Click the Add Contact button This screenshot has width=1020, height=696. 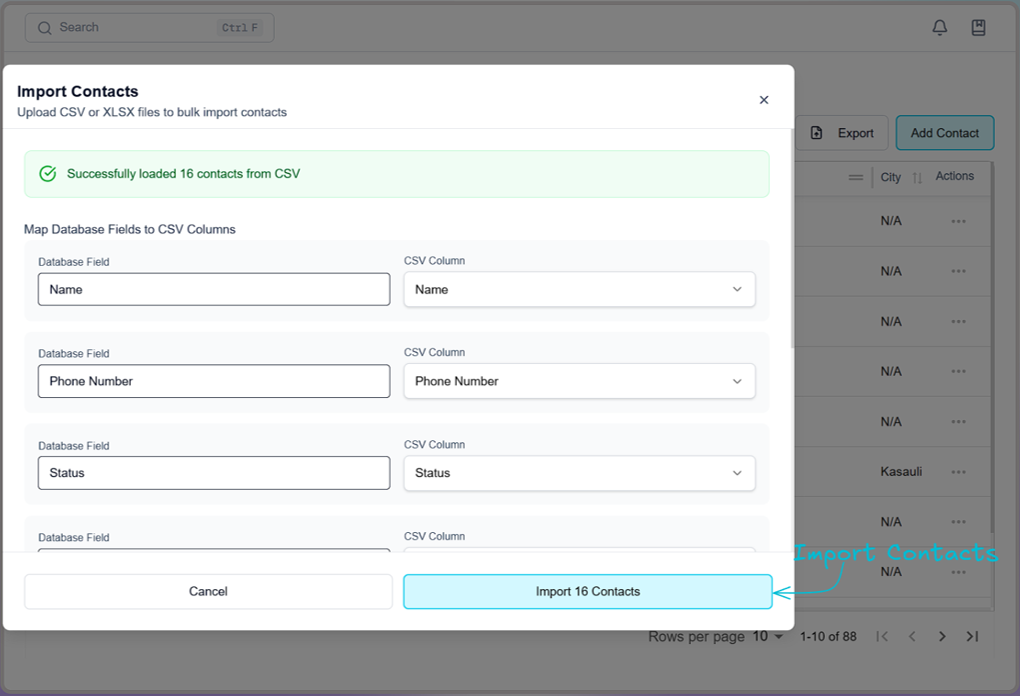click(944, 132)
